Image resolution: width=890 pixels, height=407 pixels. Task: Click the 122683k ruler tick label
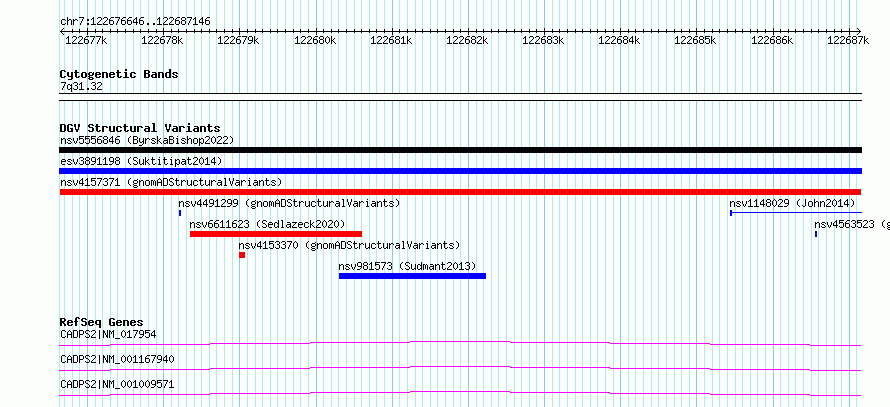click(543, 40)
